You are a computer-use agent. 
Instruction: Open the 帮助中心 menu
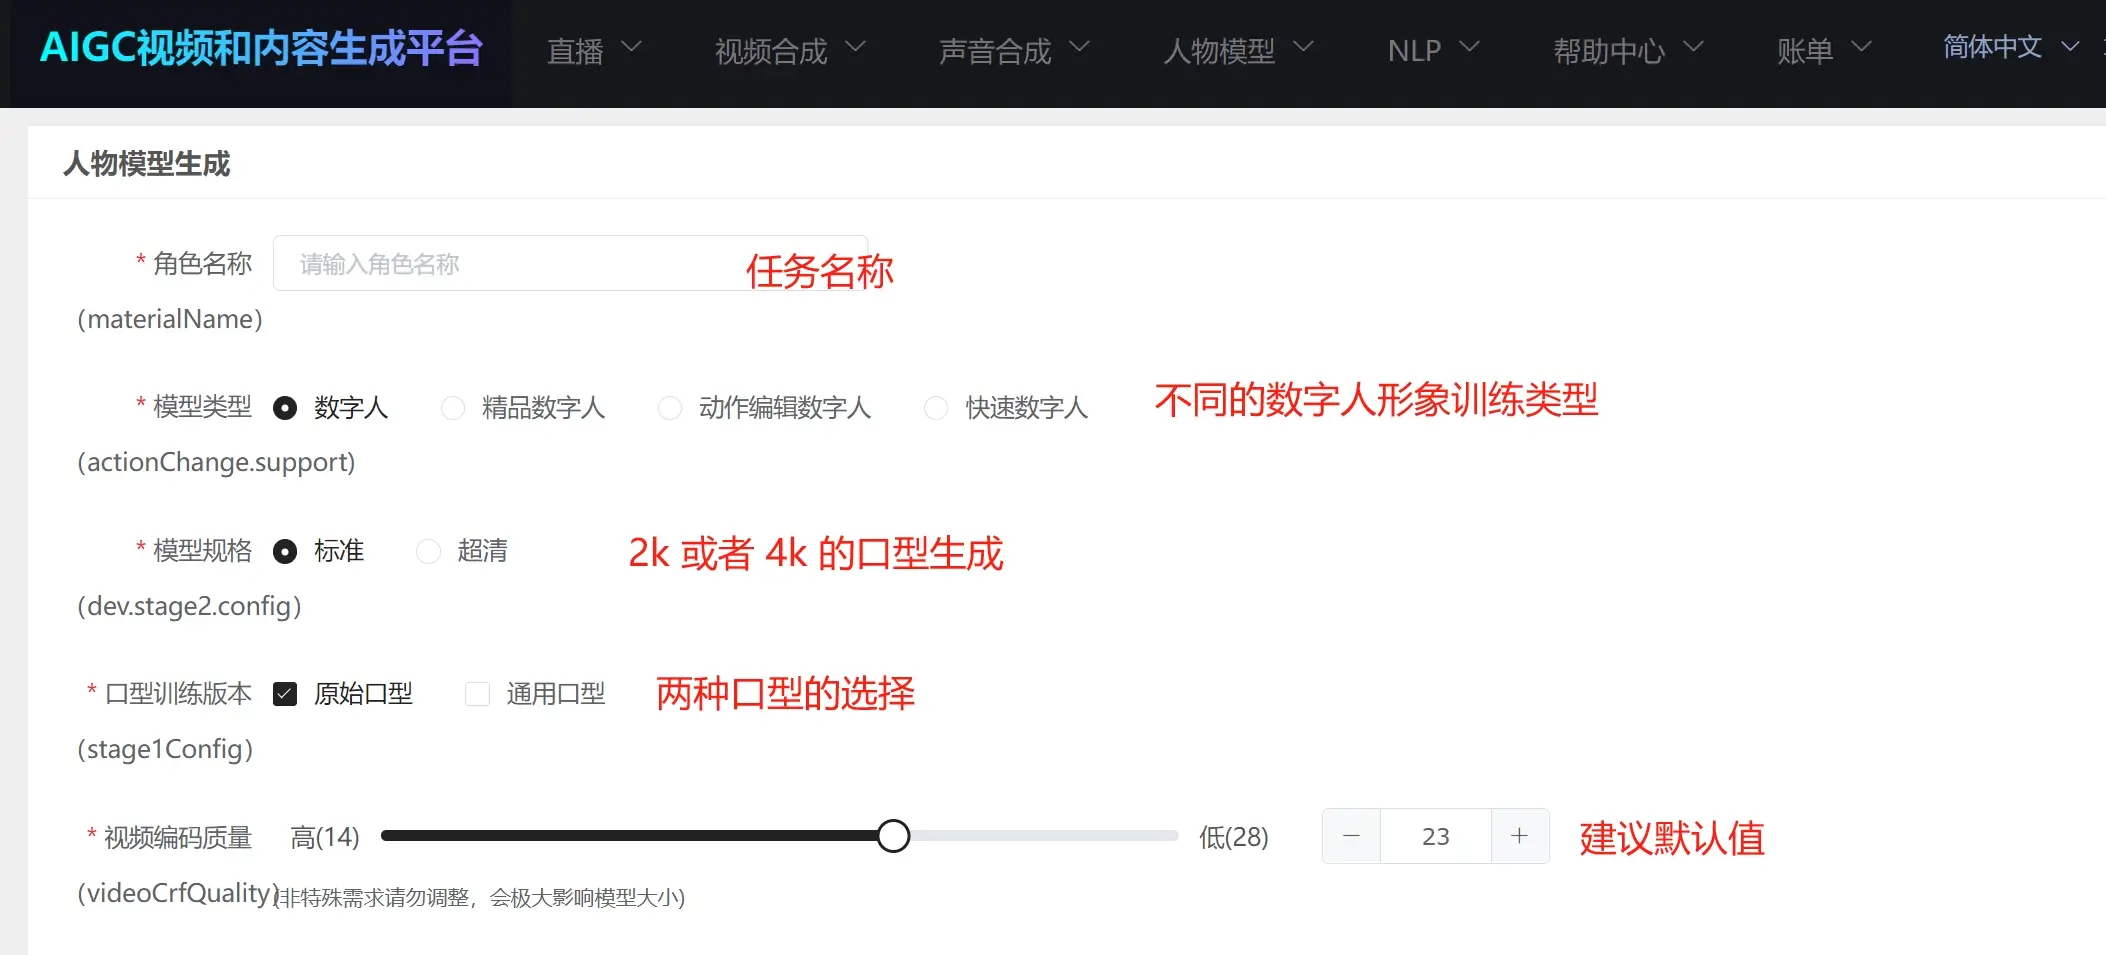pyautogui.click(x=1627, y=50)
